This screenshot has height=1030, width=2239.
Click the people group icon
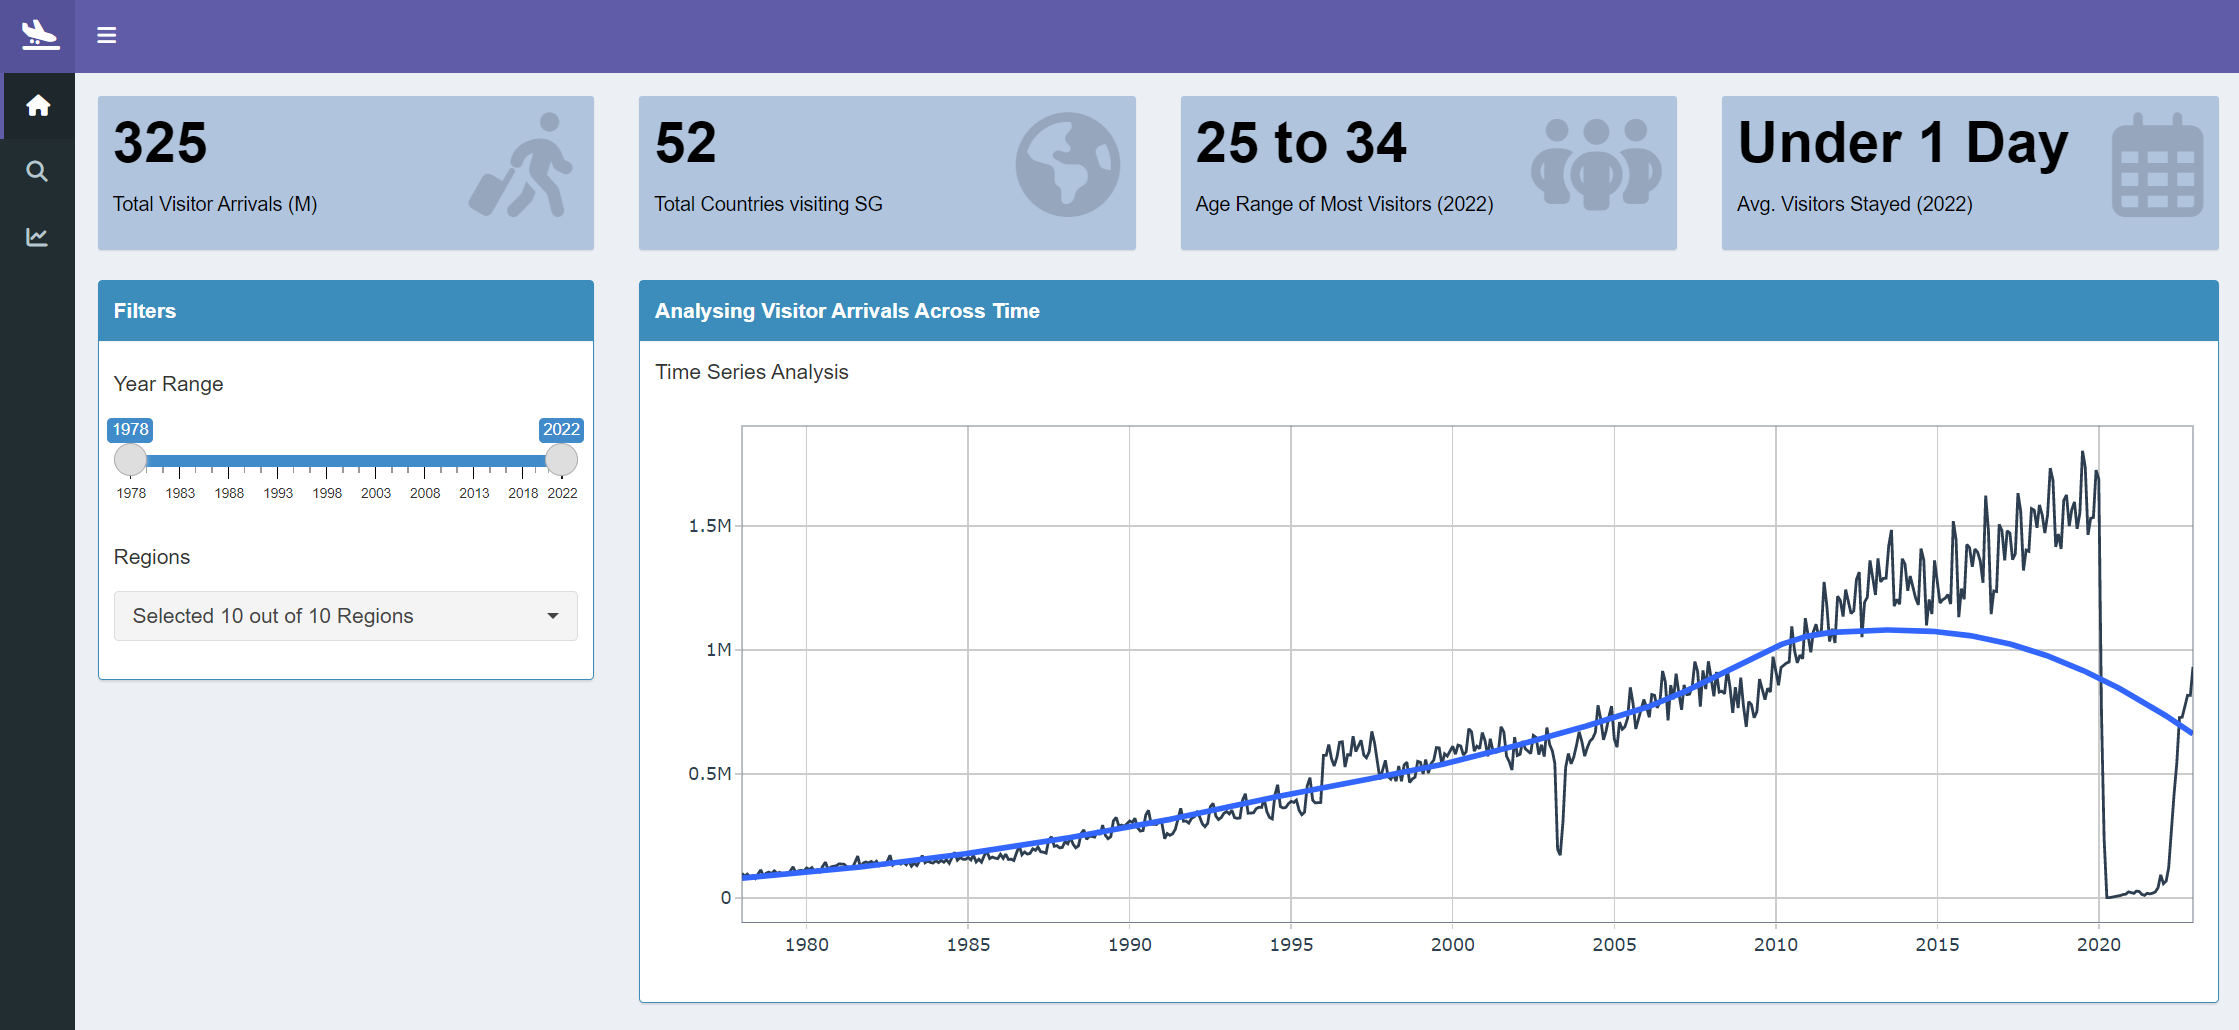pyautogui.click(x=1595, y=165)
